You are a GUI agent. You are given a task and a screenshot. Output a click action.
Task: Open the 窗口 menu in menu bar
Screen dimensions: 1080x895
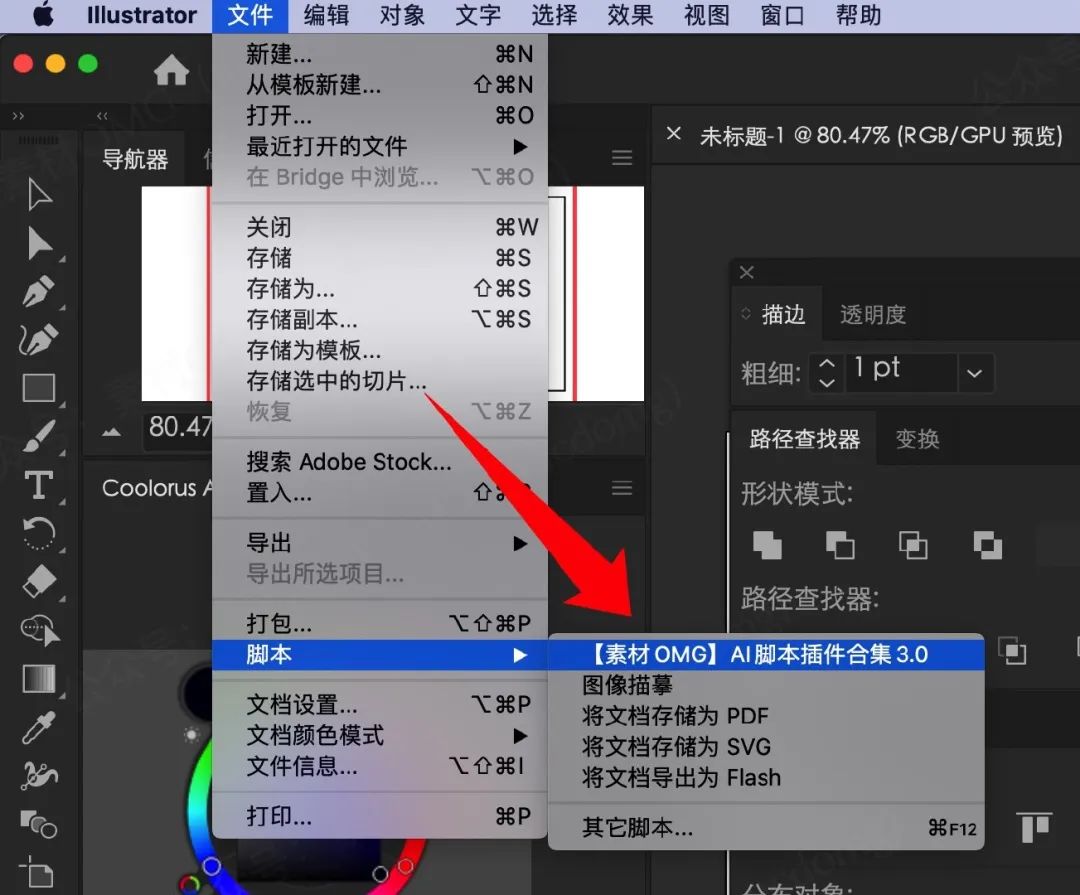click(781, 15)
